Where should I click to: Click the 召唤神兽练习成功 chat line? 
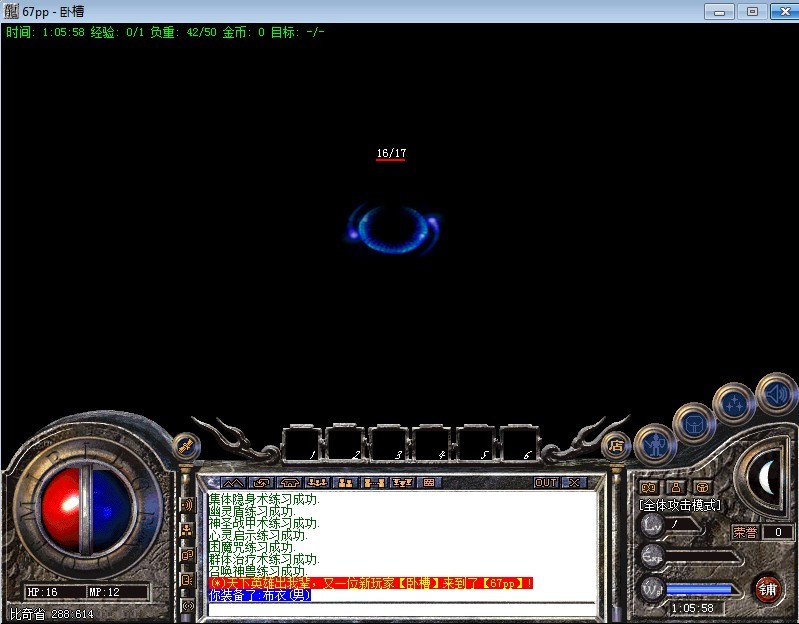pyautogui.click(x=258, y=571)
